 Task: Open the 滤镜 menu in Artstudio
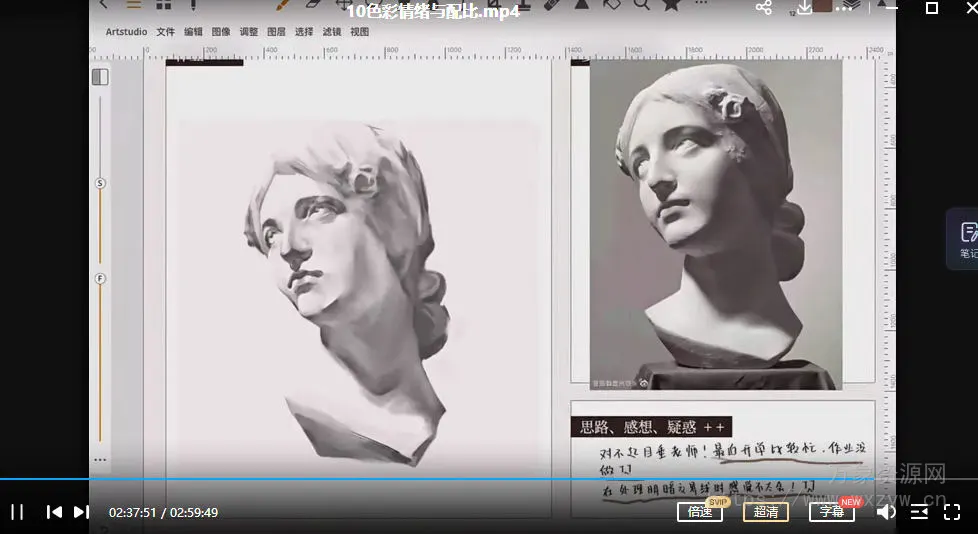click(332, 32)
